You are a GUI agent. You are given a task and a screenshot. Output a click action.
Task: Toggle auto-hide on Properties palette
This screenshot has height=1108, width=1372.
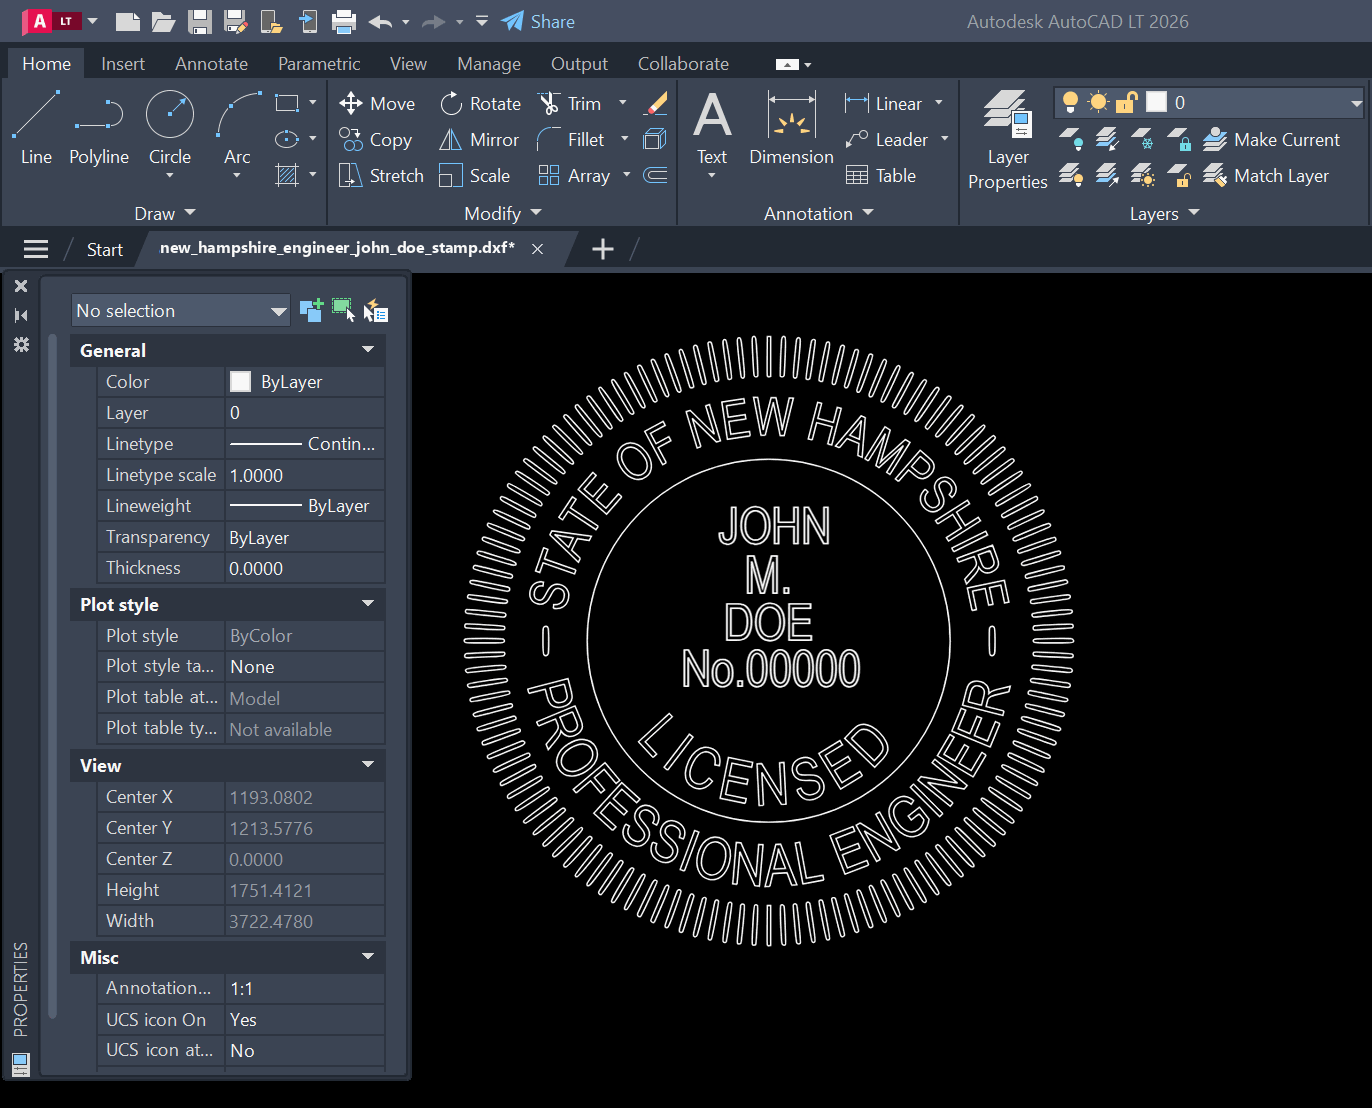tap(21, 315)
